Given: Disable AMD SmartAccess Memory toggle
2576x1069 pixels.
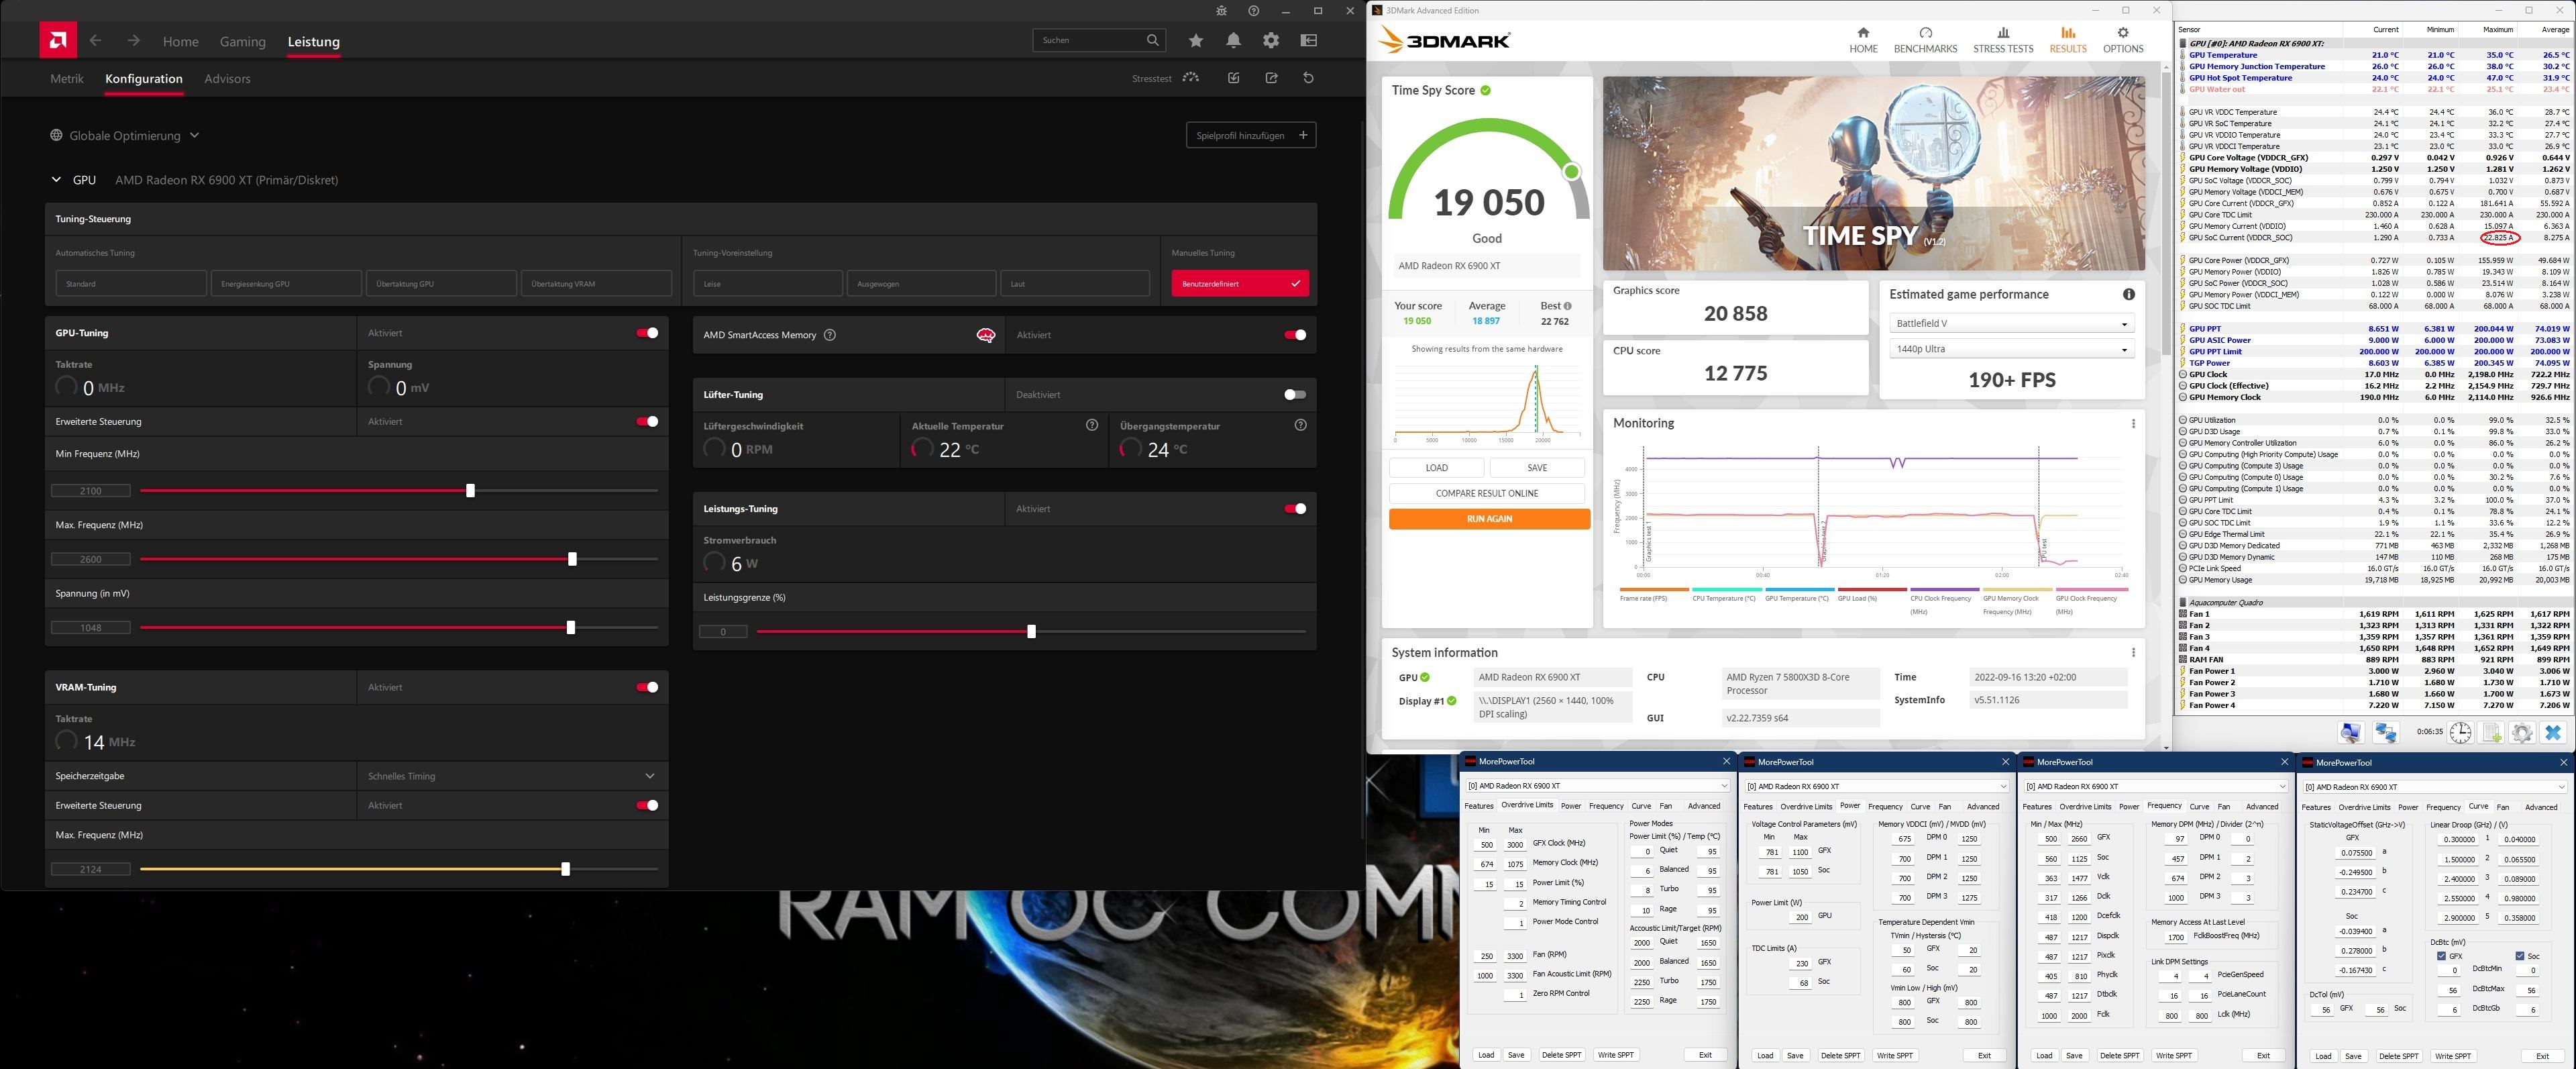Looking at the screenshot, I should [x=1295, y=335].
